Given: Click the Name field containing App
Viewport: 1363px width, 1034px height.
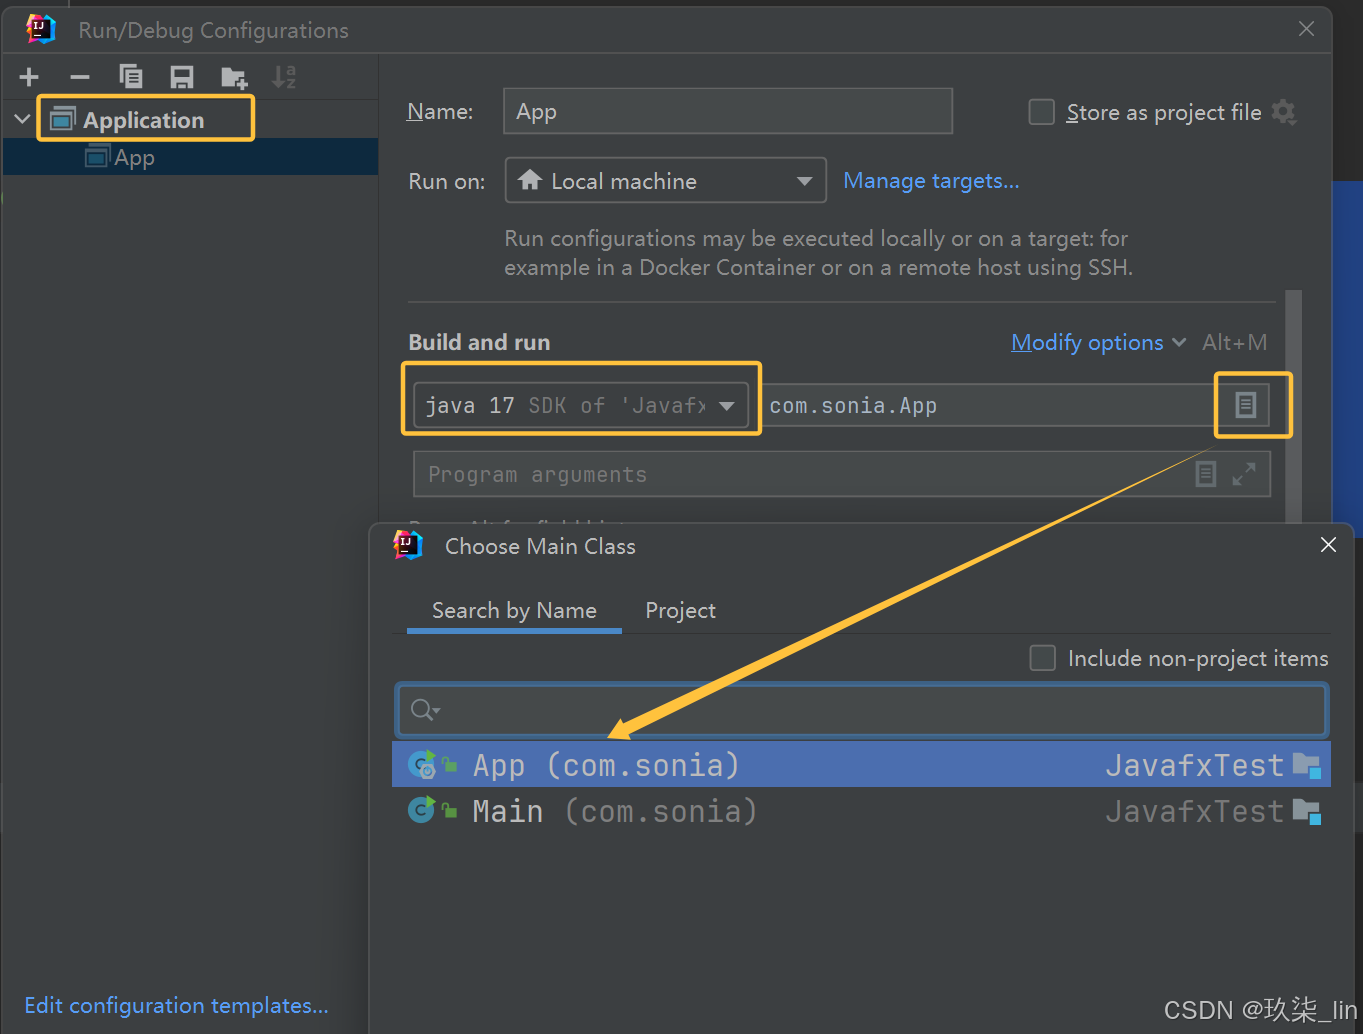Looking at the screenshot, I should point(728,111).
